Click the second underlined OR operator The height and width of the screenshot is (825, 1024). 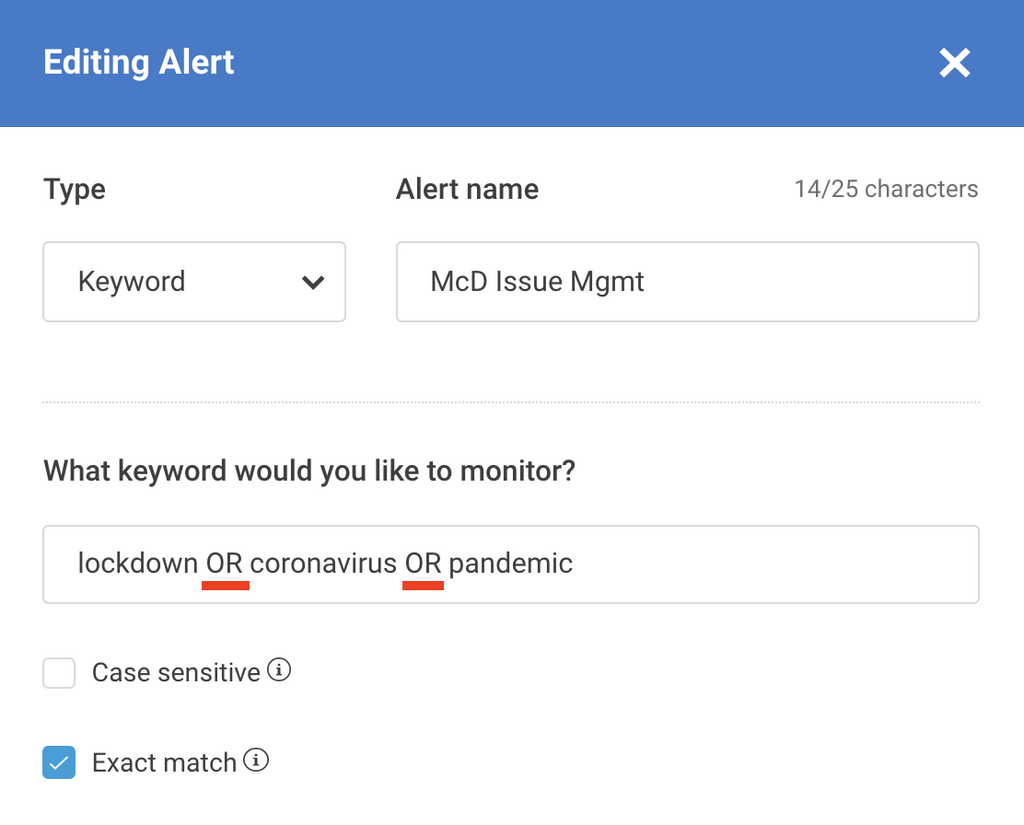[x=423, y=563]
